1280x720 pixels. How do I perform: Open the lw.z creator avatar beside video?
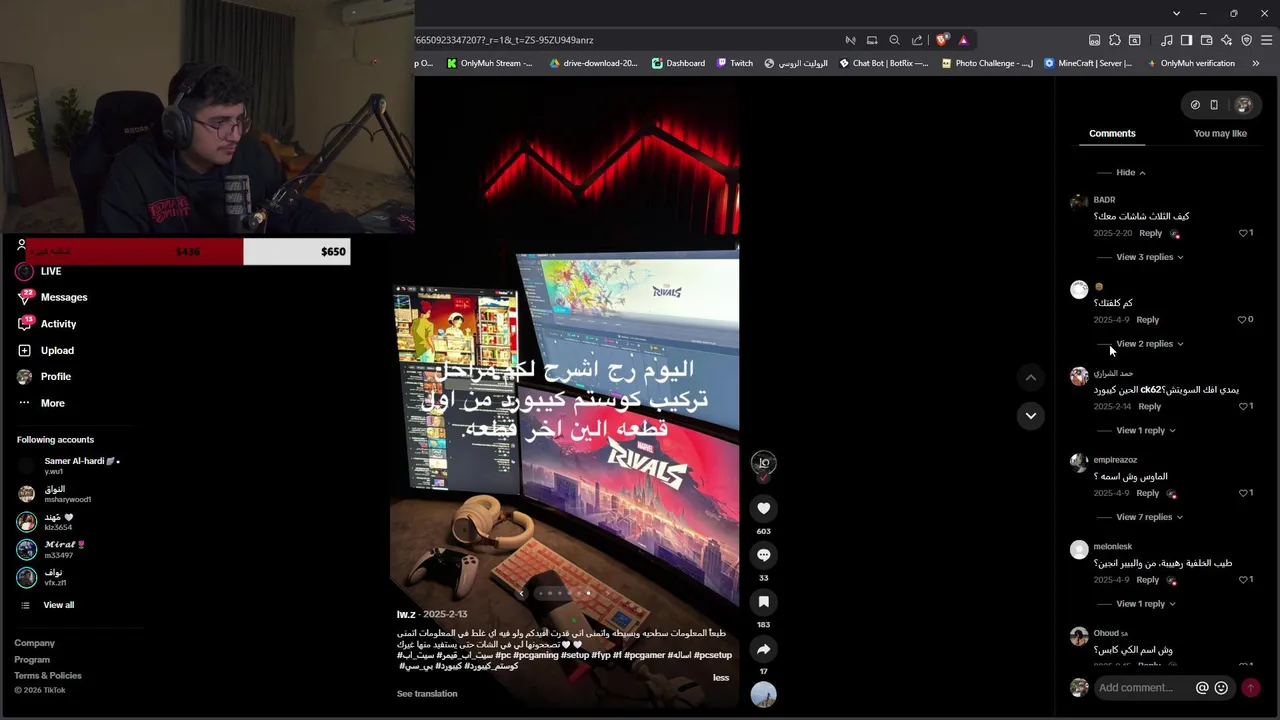point(763,463)
